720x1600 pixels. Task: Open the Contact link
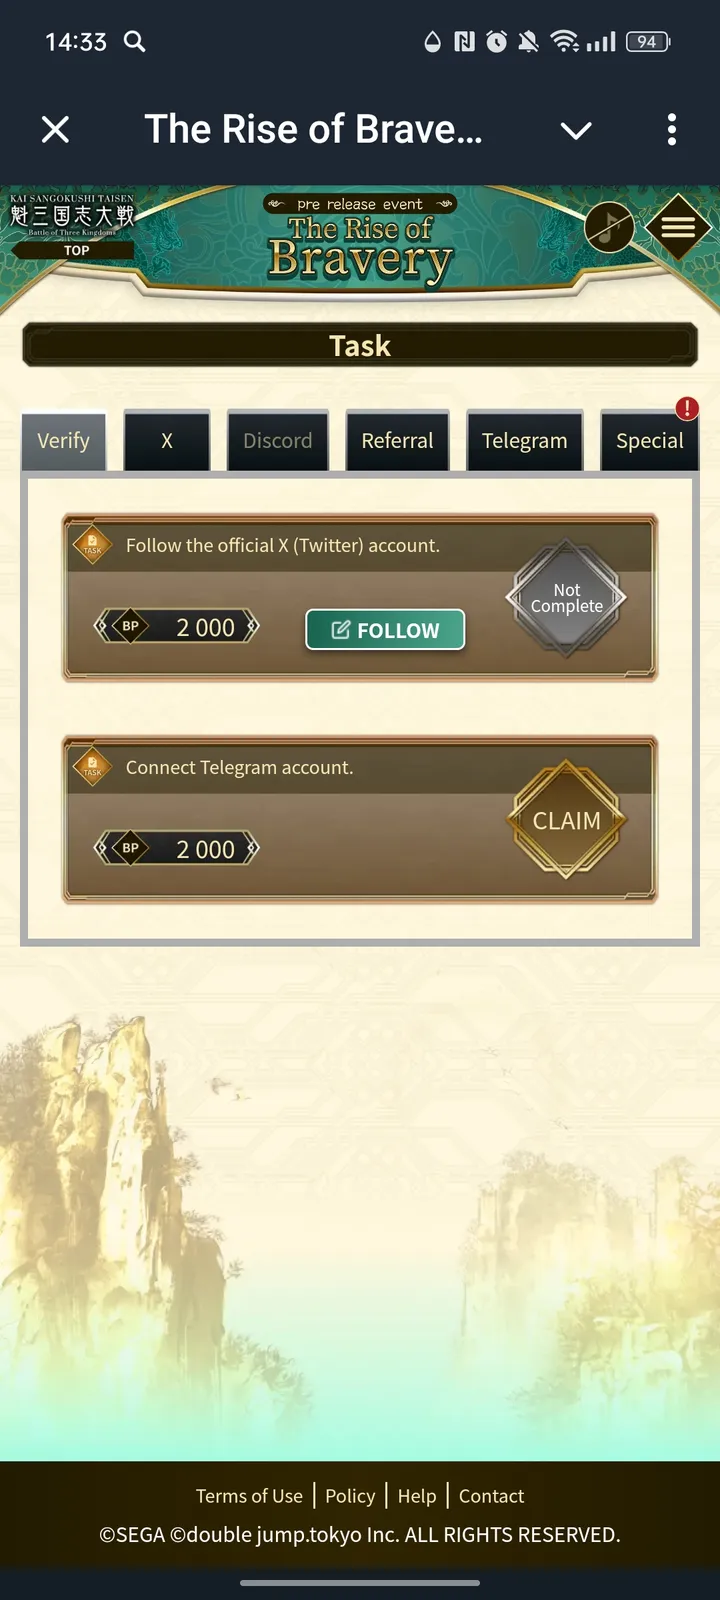491,1496
